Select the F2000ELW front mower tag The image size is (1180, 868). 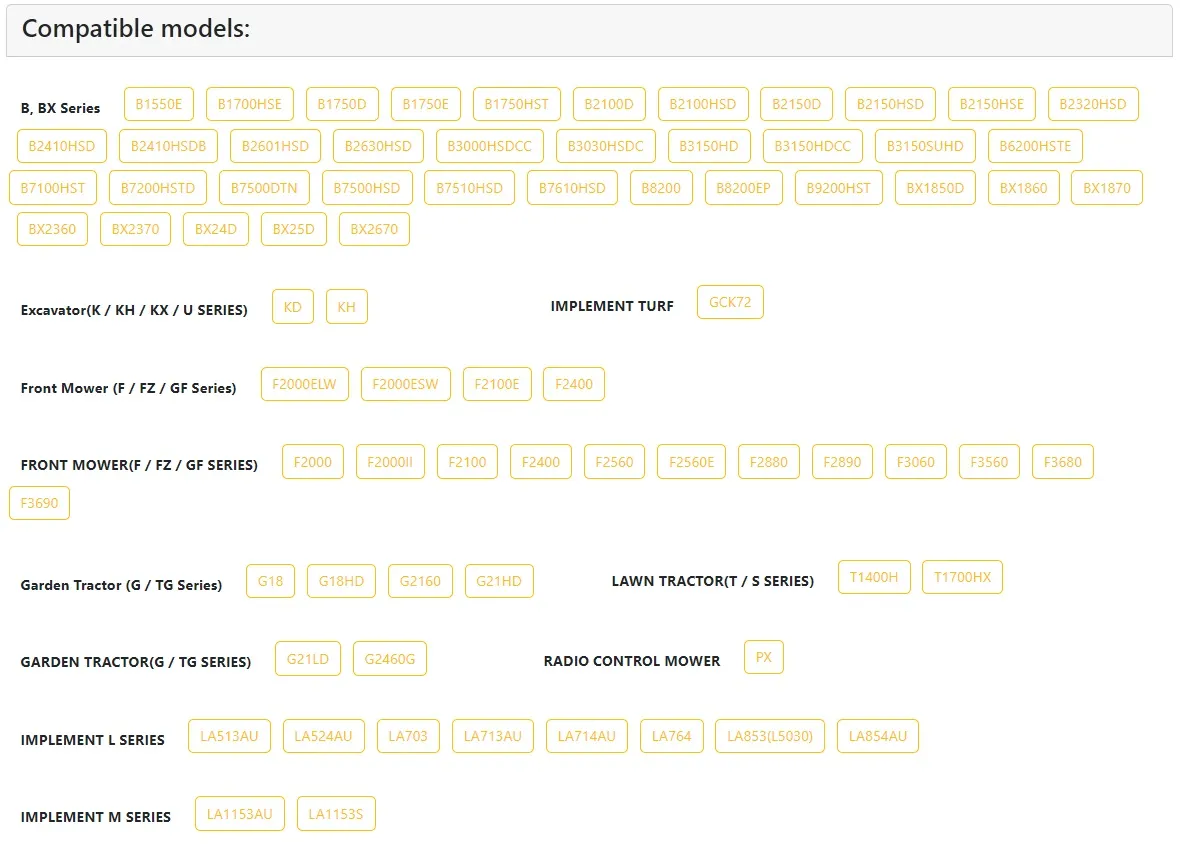305,384
